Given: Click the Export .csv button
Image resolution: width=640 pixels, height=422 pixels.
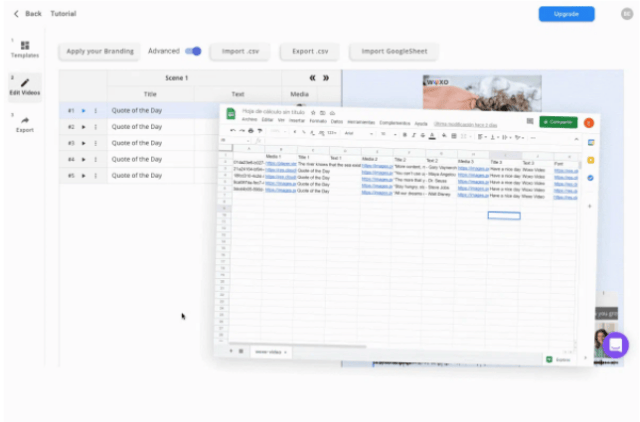Looking at the screenshot, I should [310, 51].
